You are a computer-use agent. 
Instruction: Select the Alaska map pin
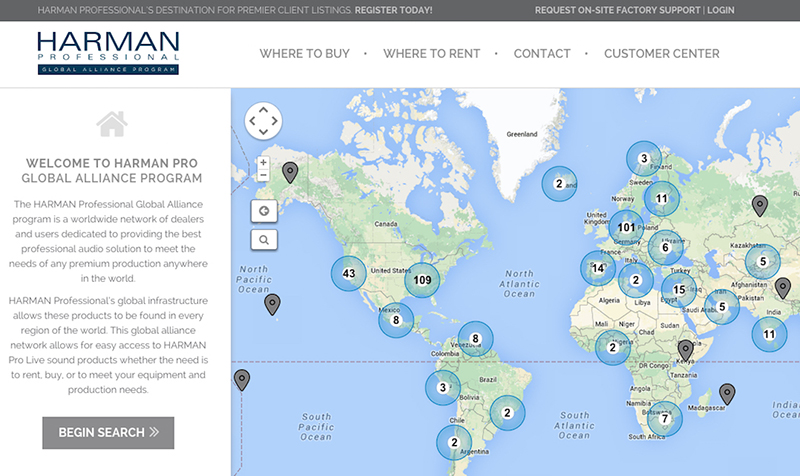coord(290,172)
